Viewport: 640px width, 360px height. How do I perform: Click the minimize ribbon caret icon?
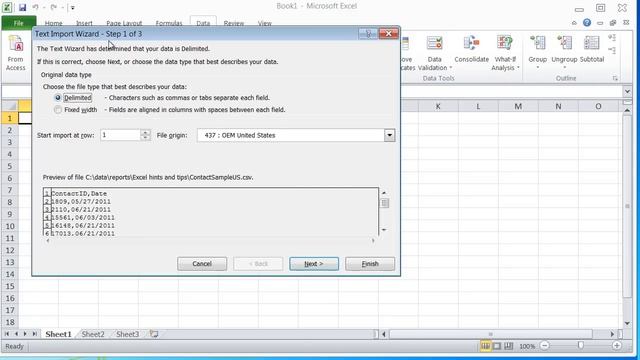pyautogui.click(x=574, y=23)
